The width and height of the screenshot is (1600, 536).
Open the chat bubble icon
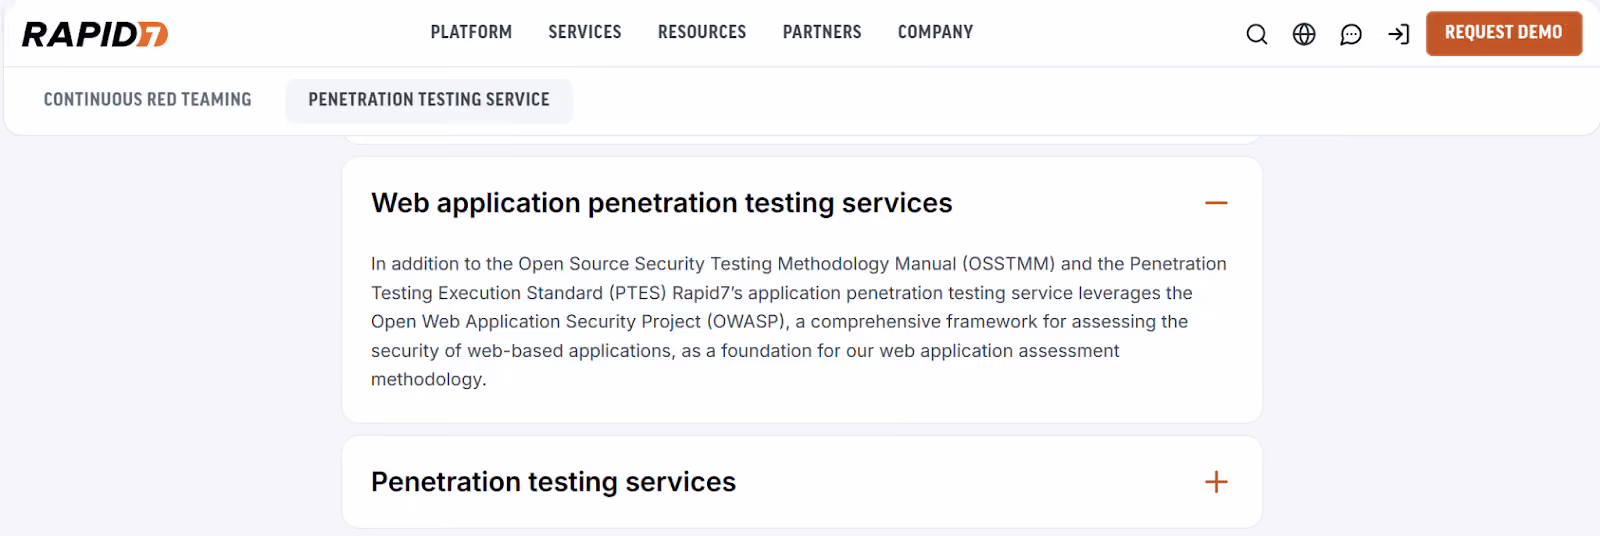pos(1351,35)
